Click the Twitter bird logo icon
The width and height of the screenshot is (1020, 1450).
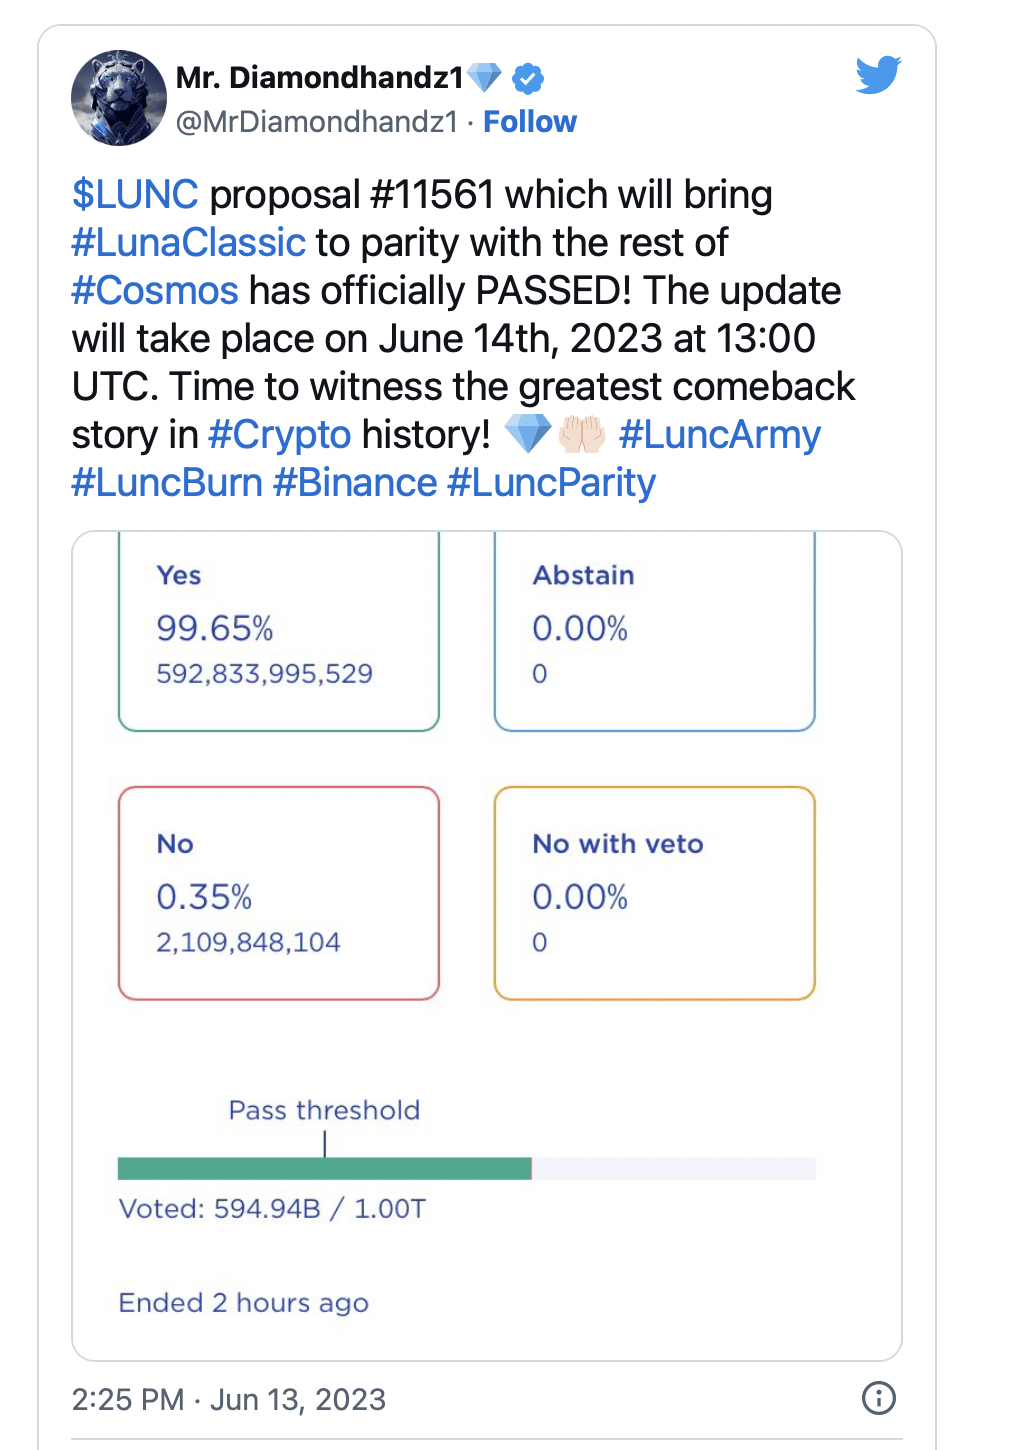click(878, 75)
